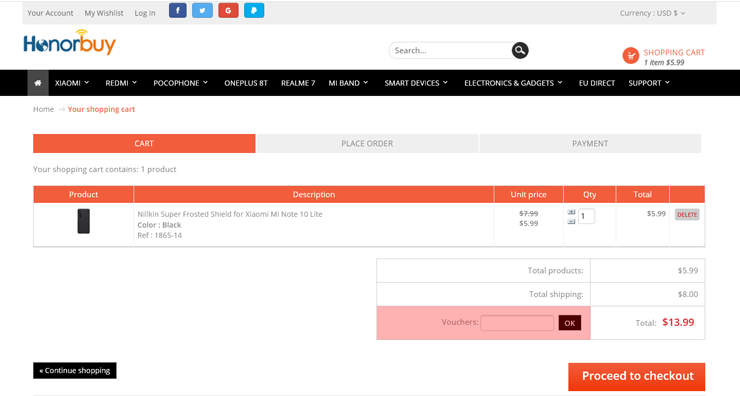Click the 'Color : Black' text
The width and height of the screenshot is (740, 396).
[x=159, y=225]
